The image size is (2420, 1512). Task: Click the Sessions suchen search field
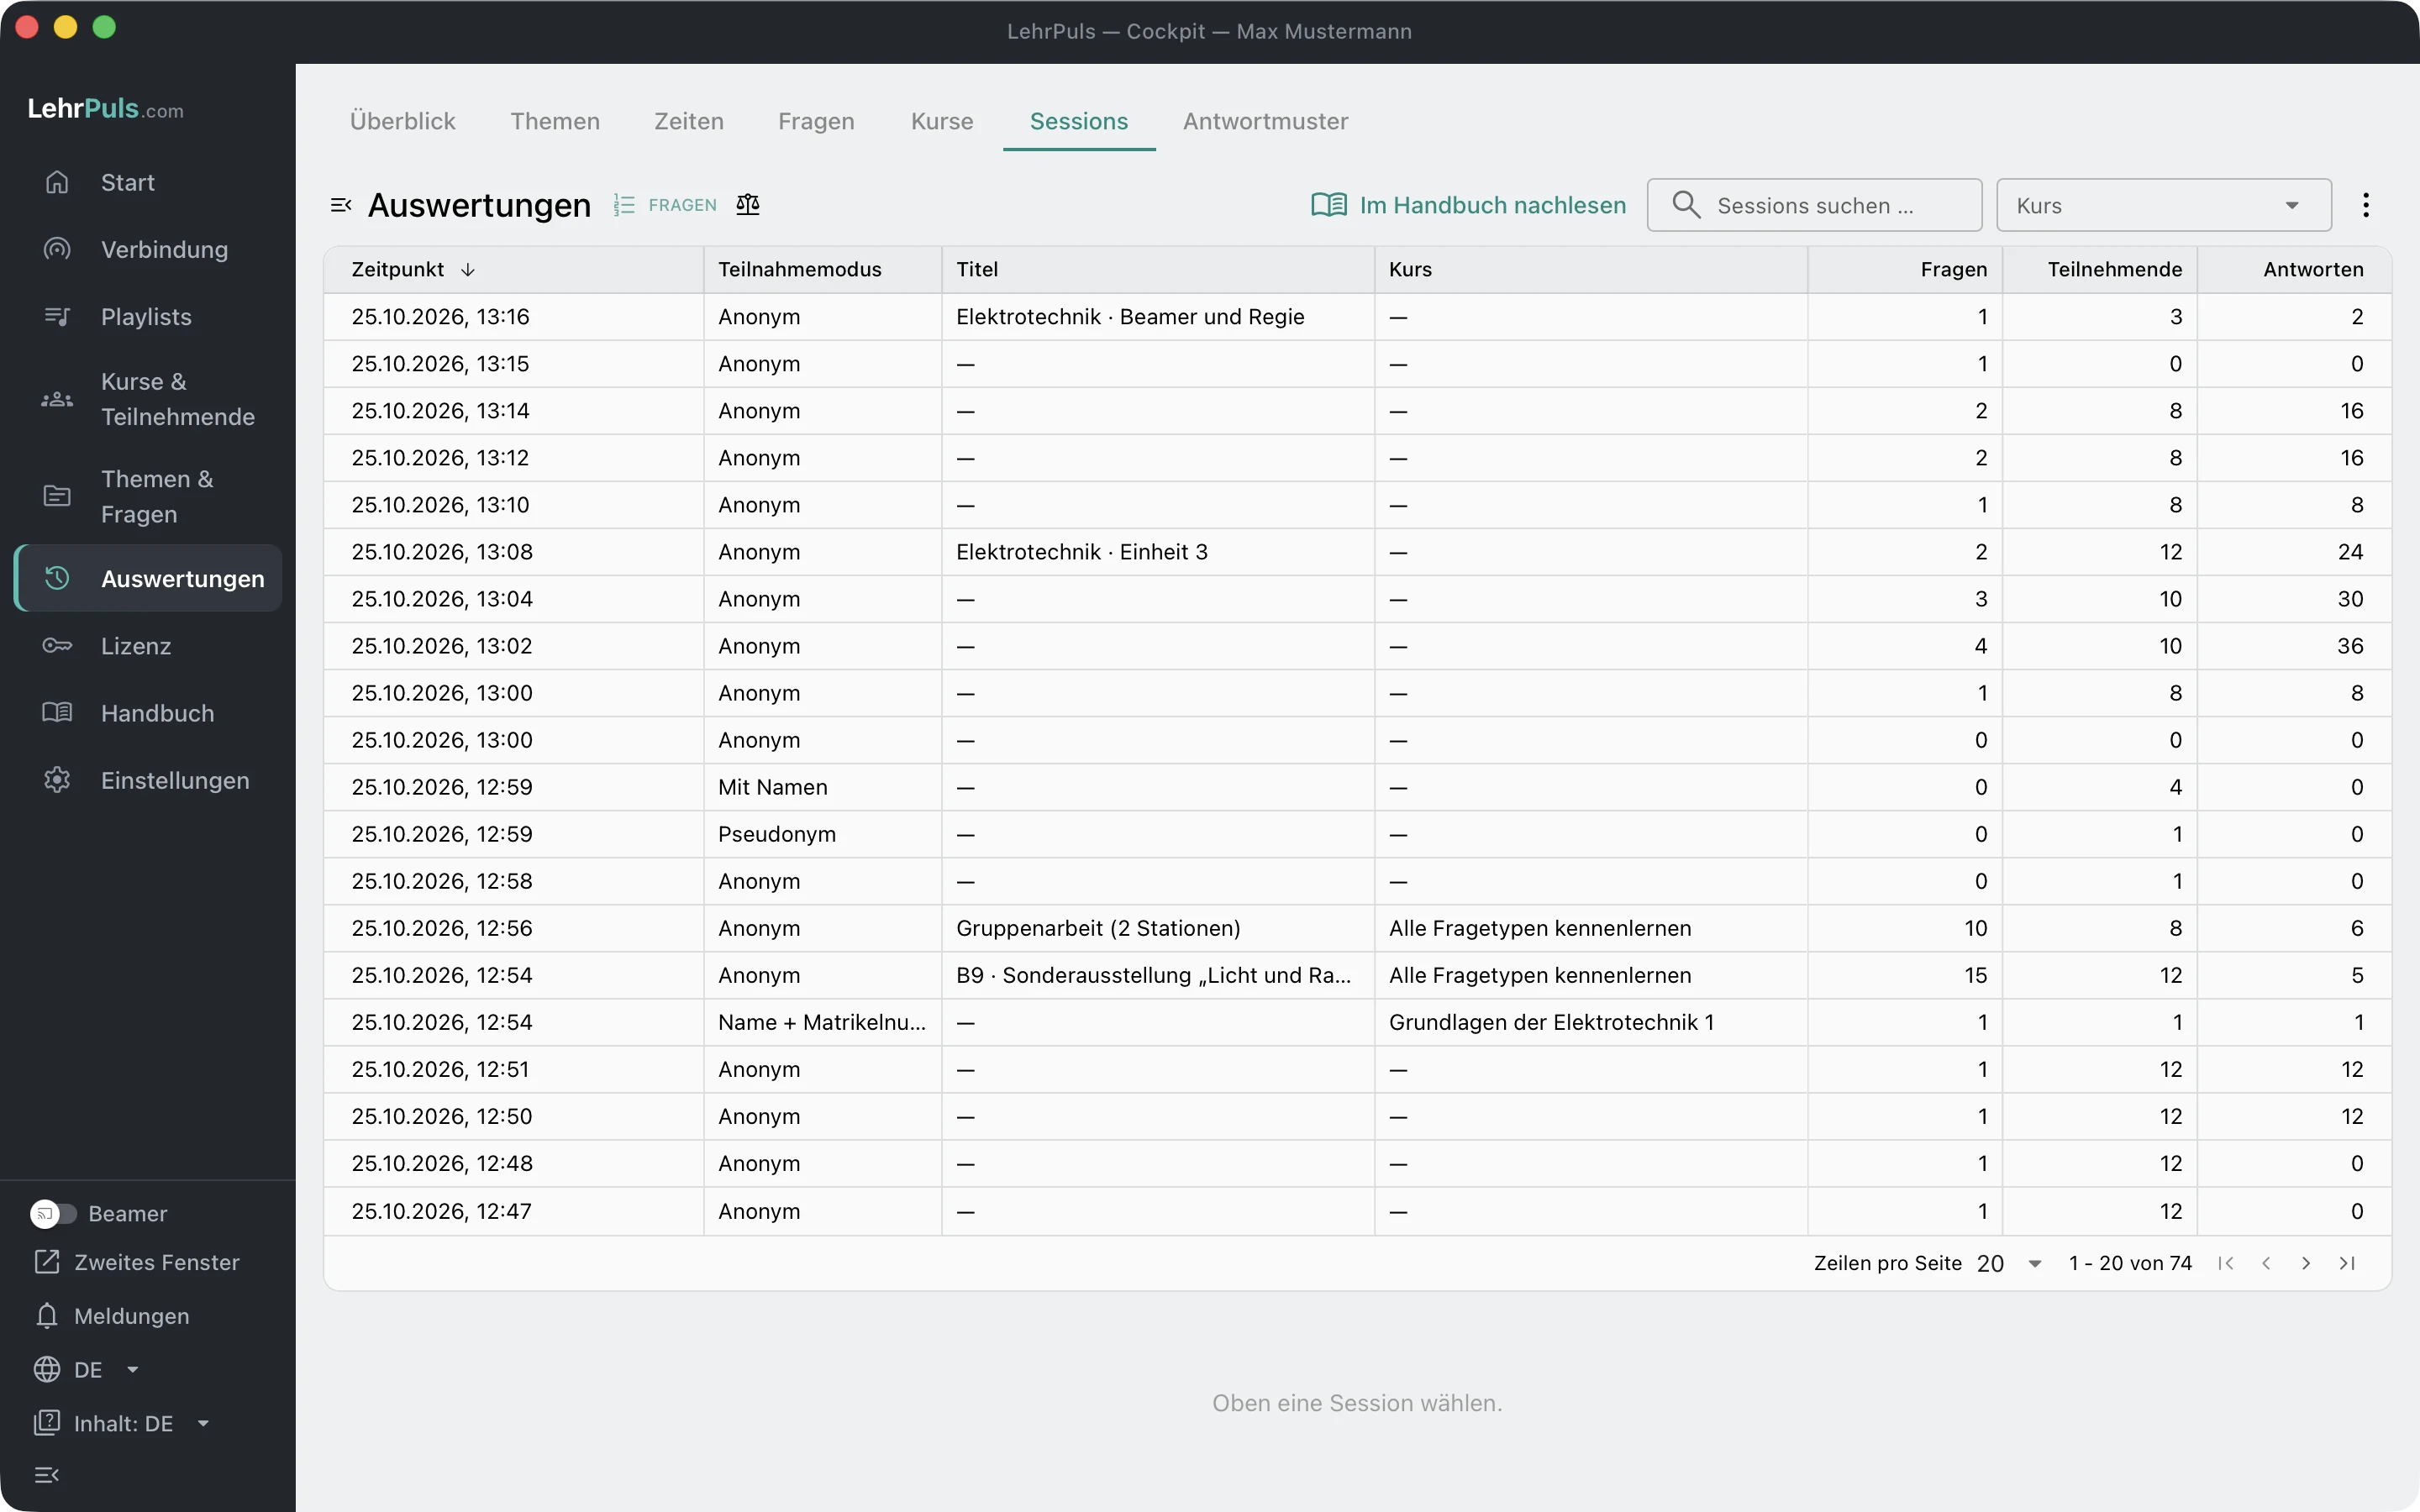[x=1814, y=205]
